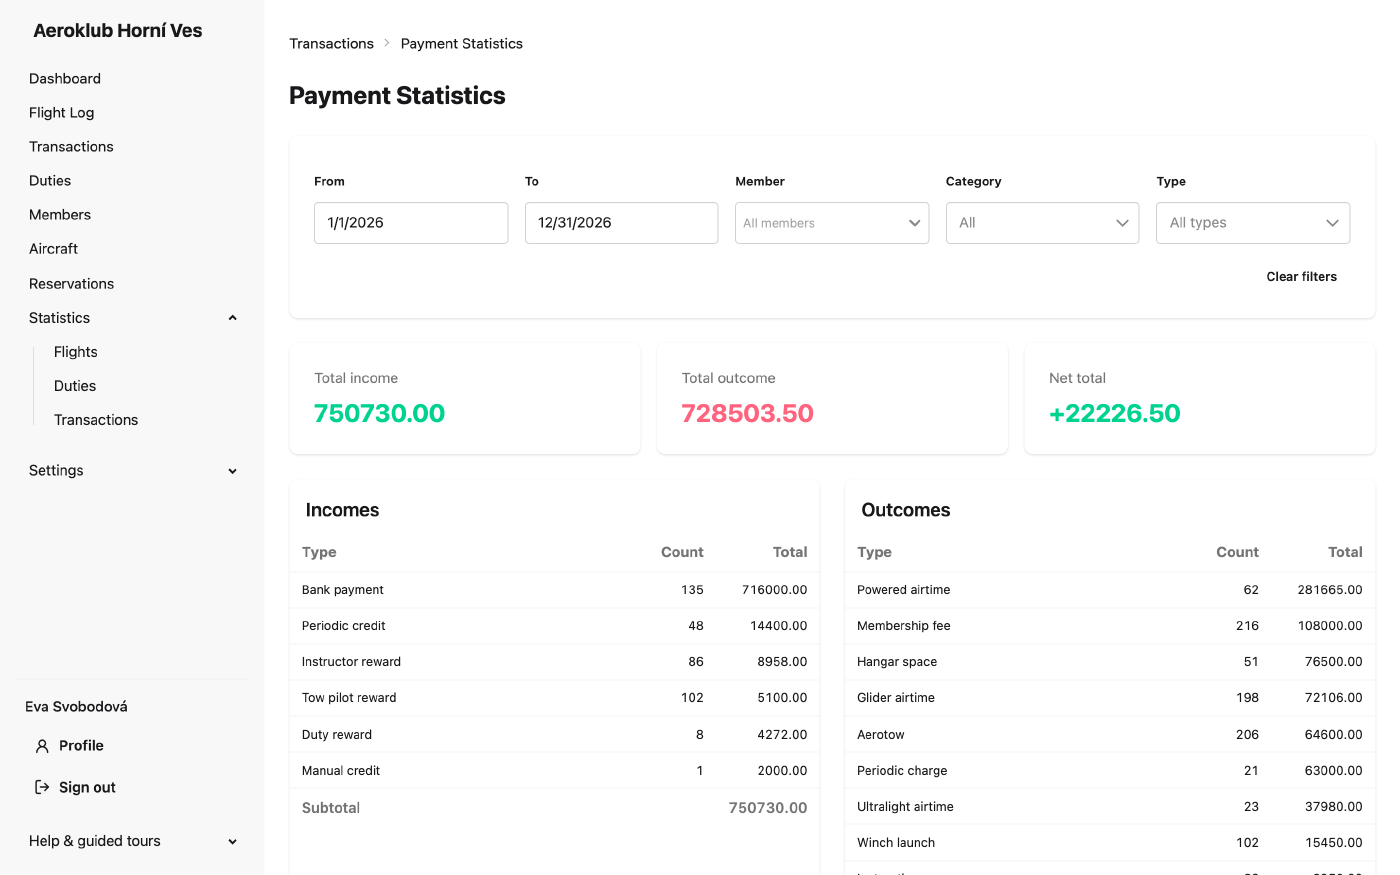Click the From date field

[x=411, y=223]
